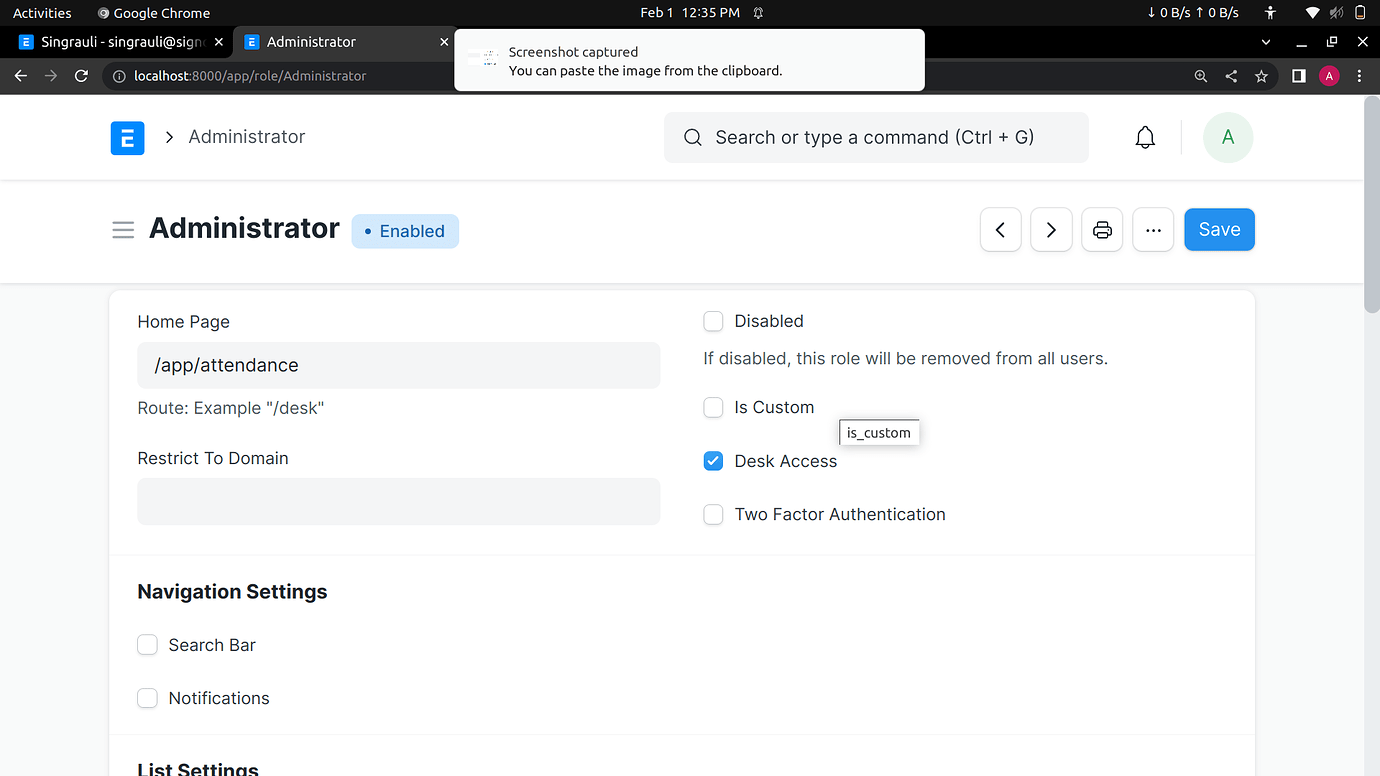The height and width of the screenshot is (776, 1380).
Task: Switch to the Singrauli browser tab
Action: (x=120, y=42)
